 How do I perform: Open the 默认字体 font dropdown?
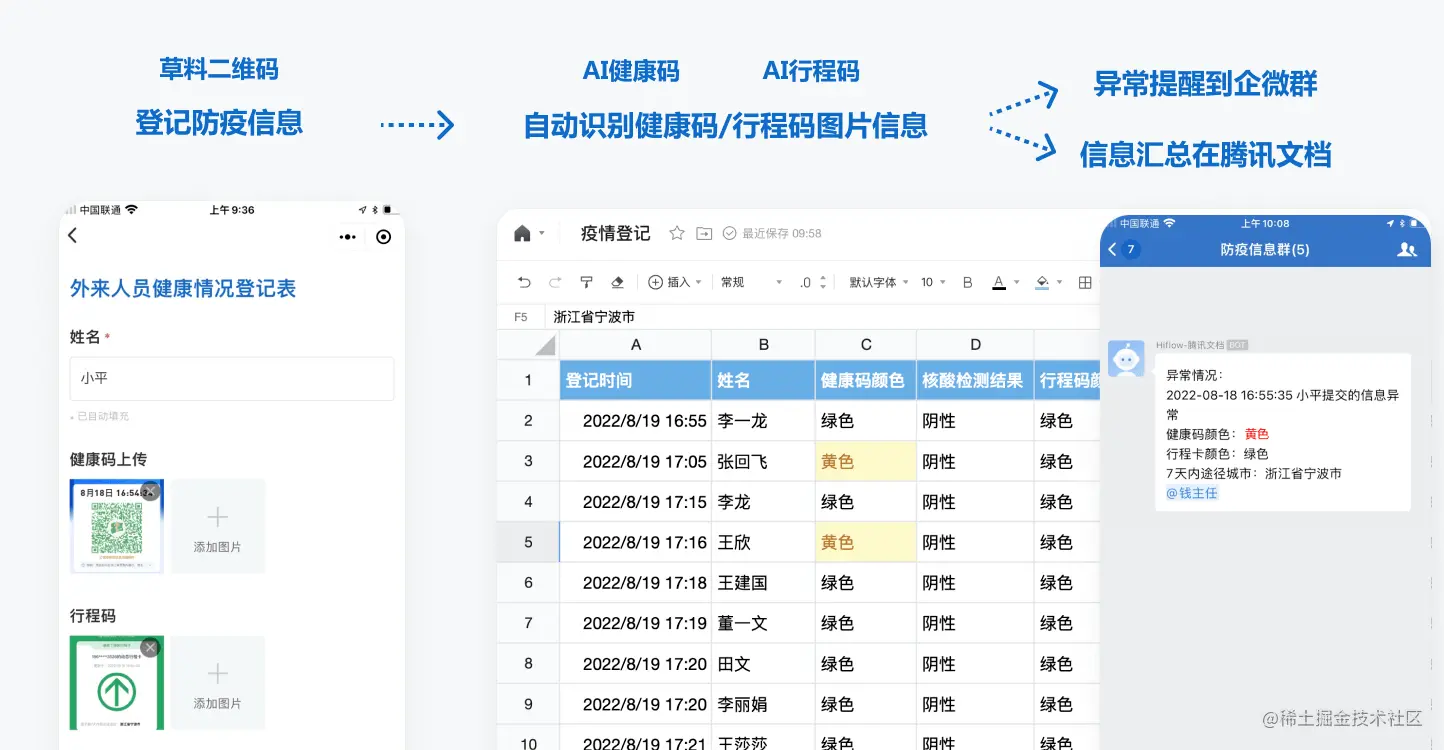pyautogui.click(x=879, y=283)
